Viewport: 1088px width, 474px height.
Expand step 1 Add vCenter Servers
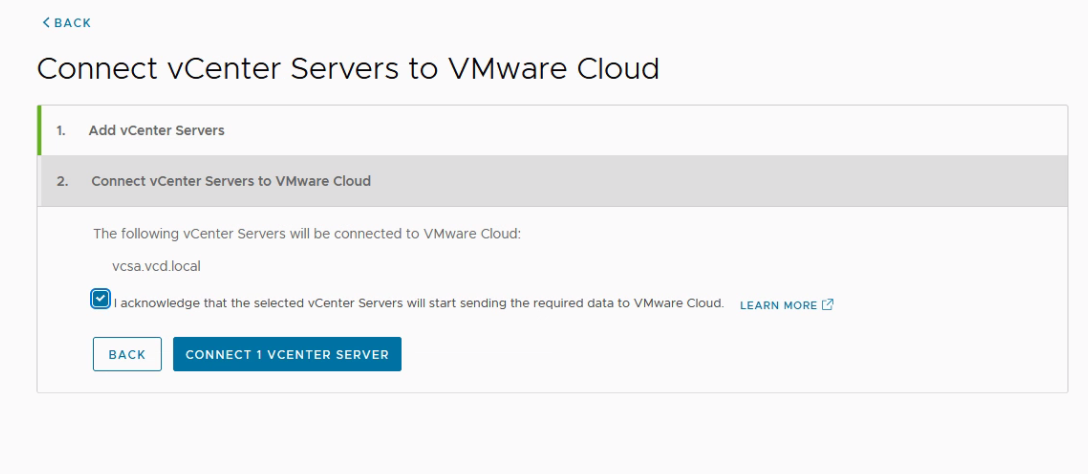156,130
